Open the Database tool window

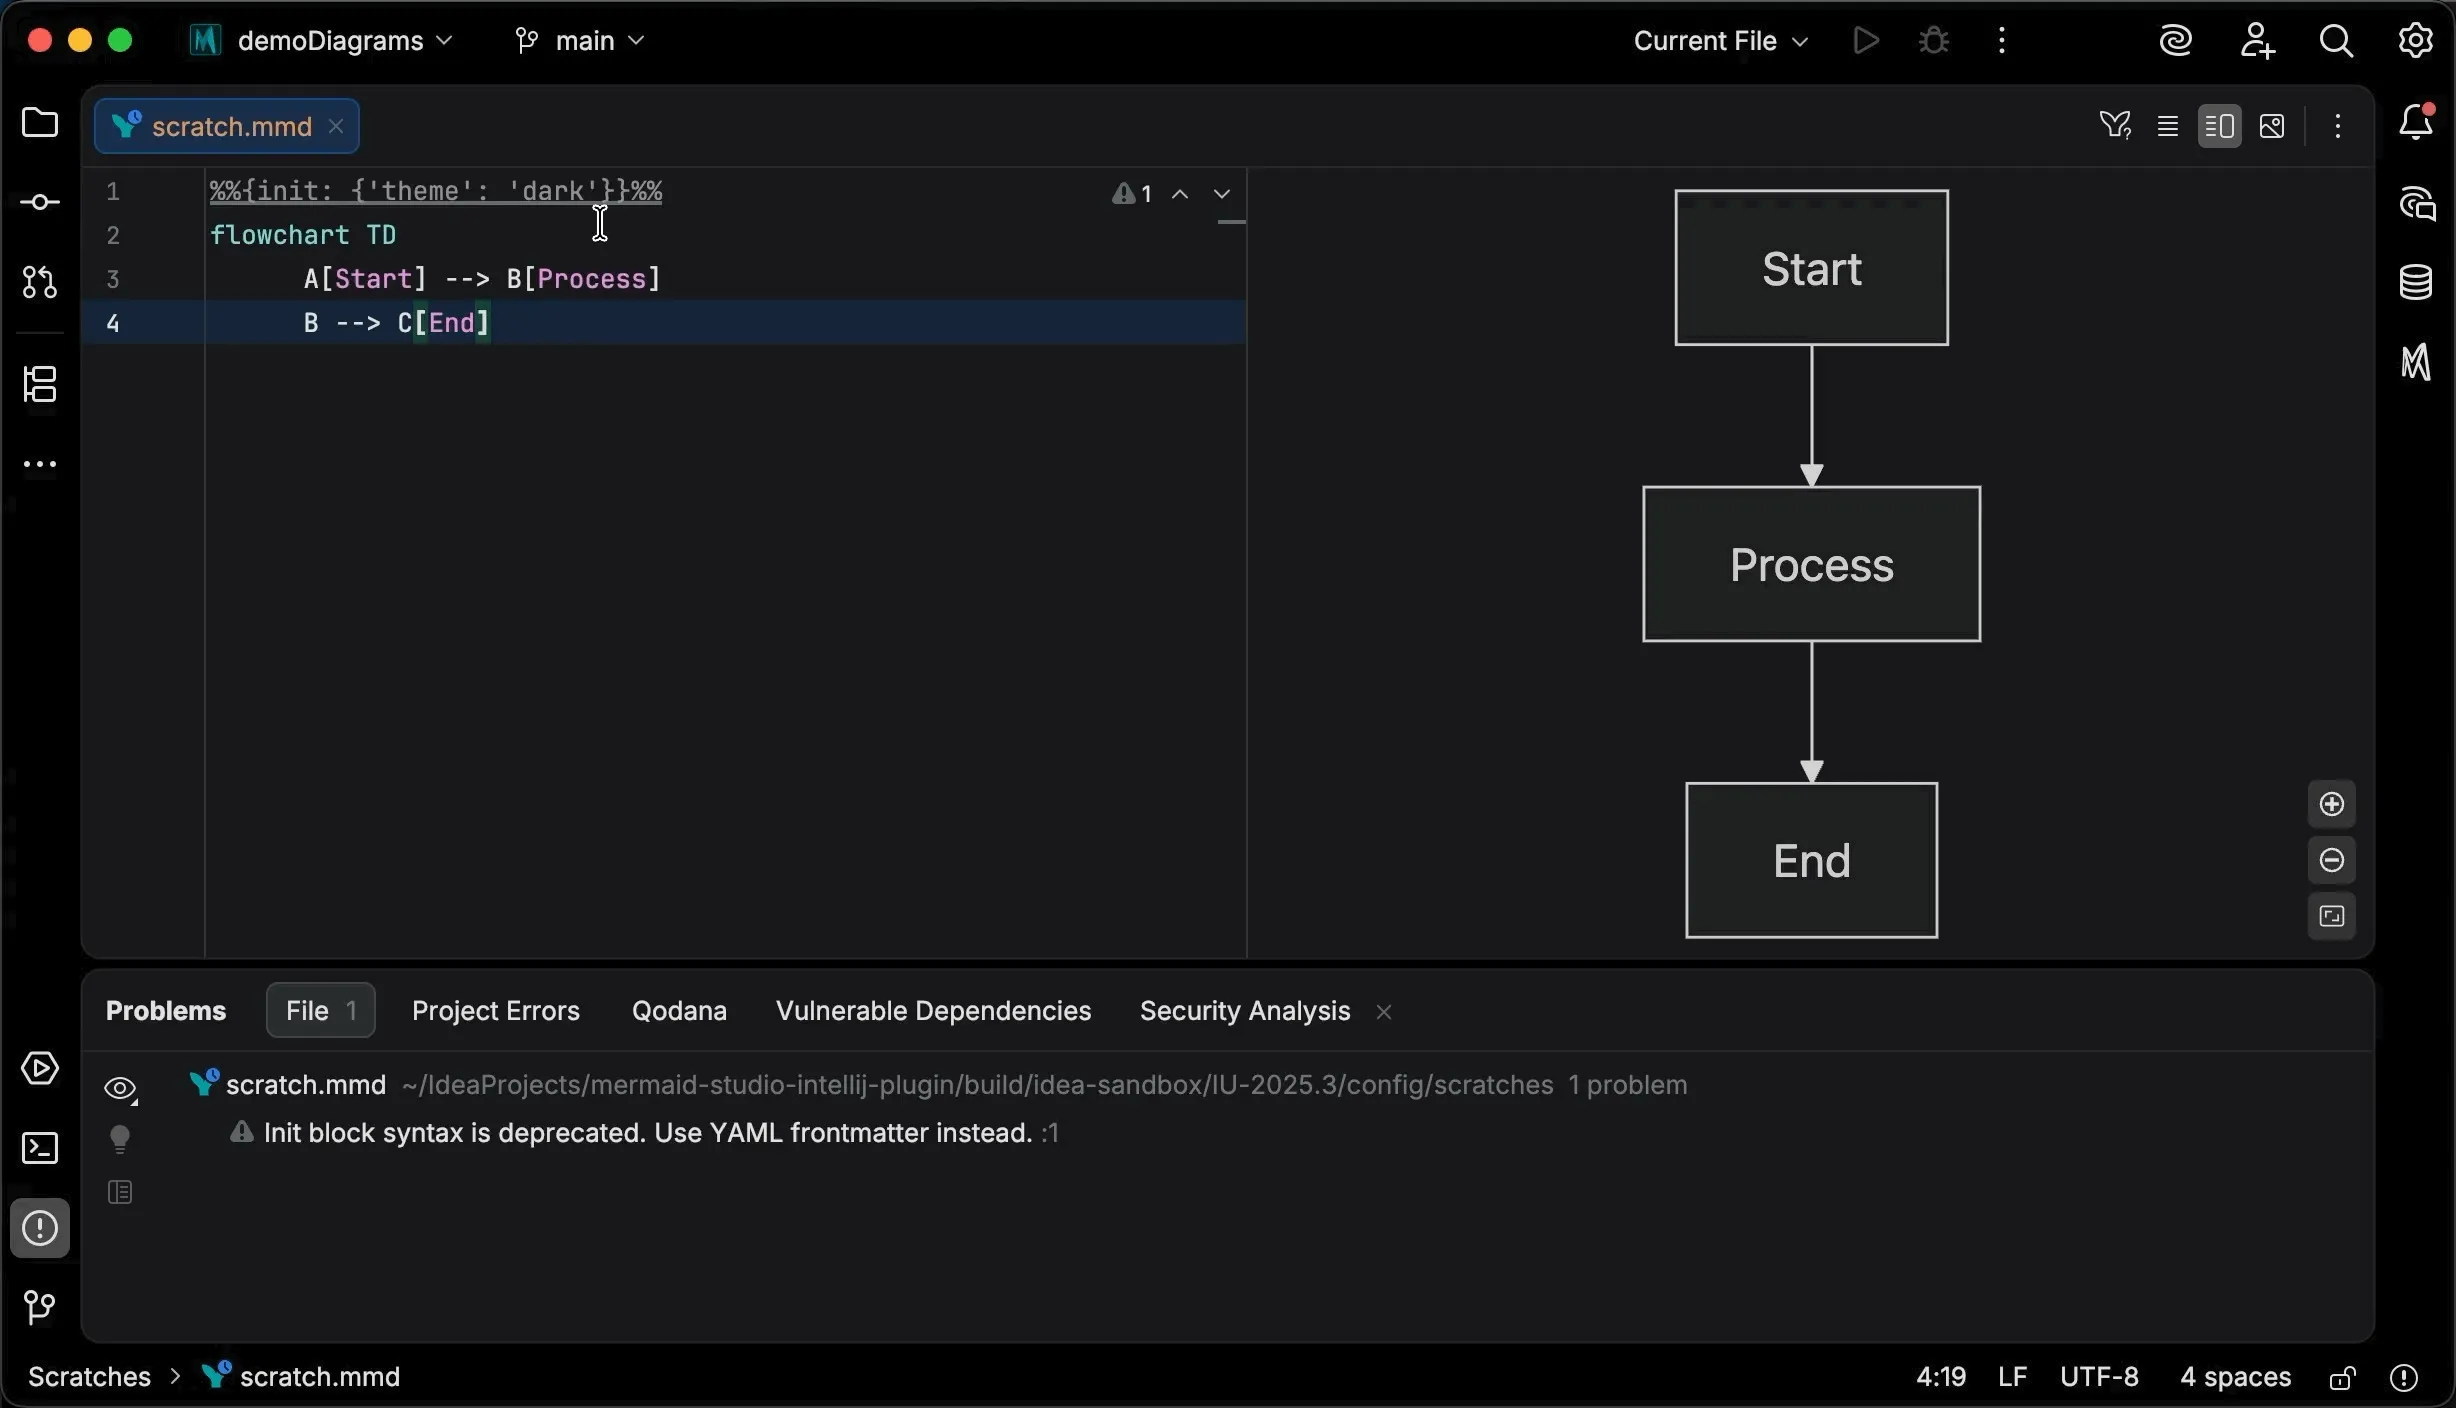tap(2417, 282)
